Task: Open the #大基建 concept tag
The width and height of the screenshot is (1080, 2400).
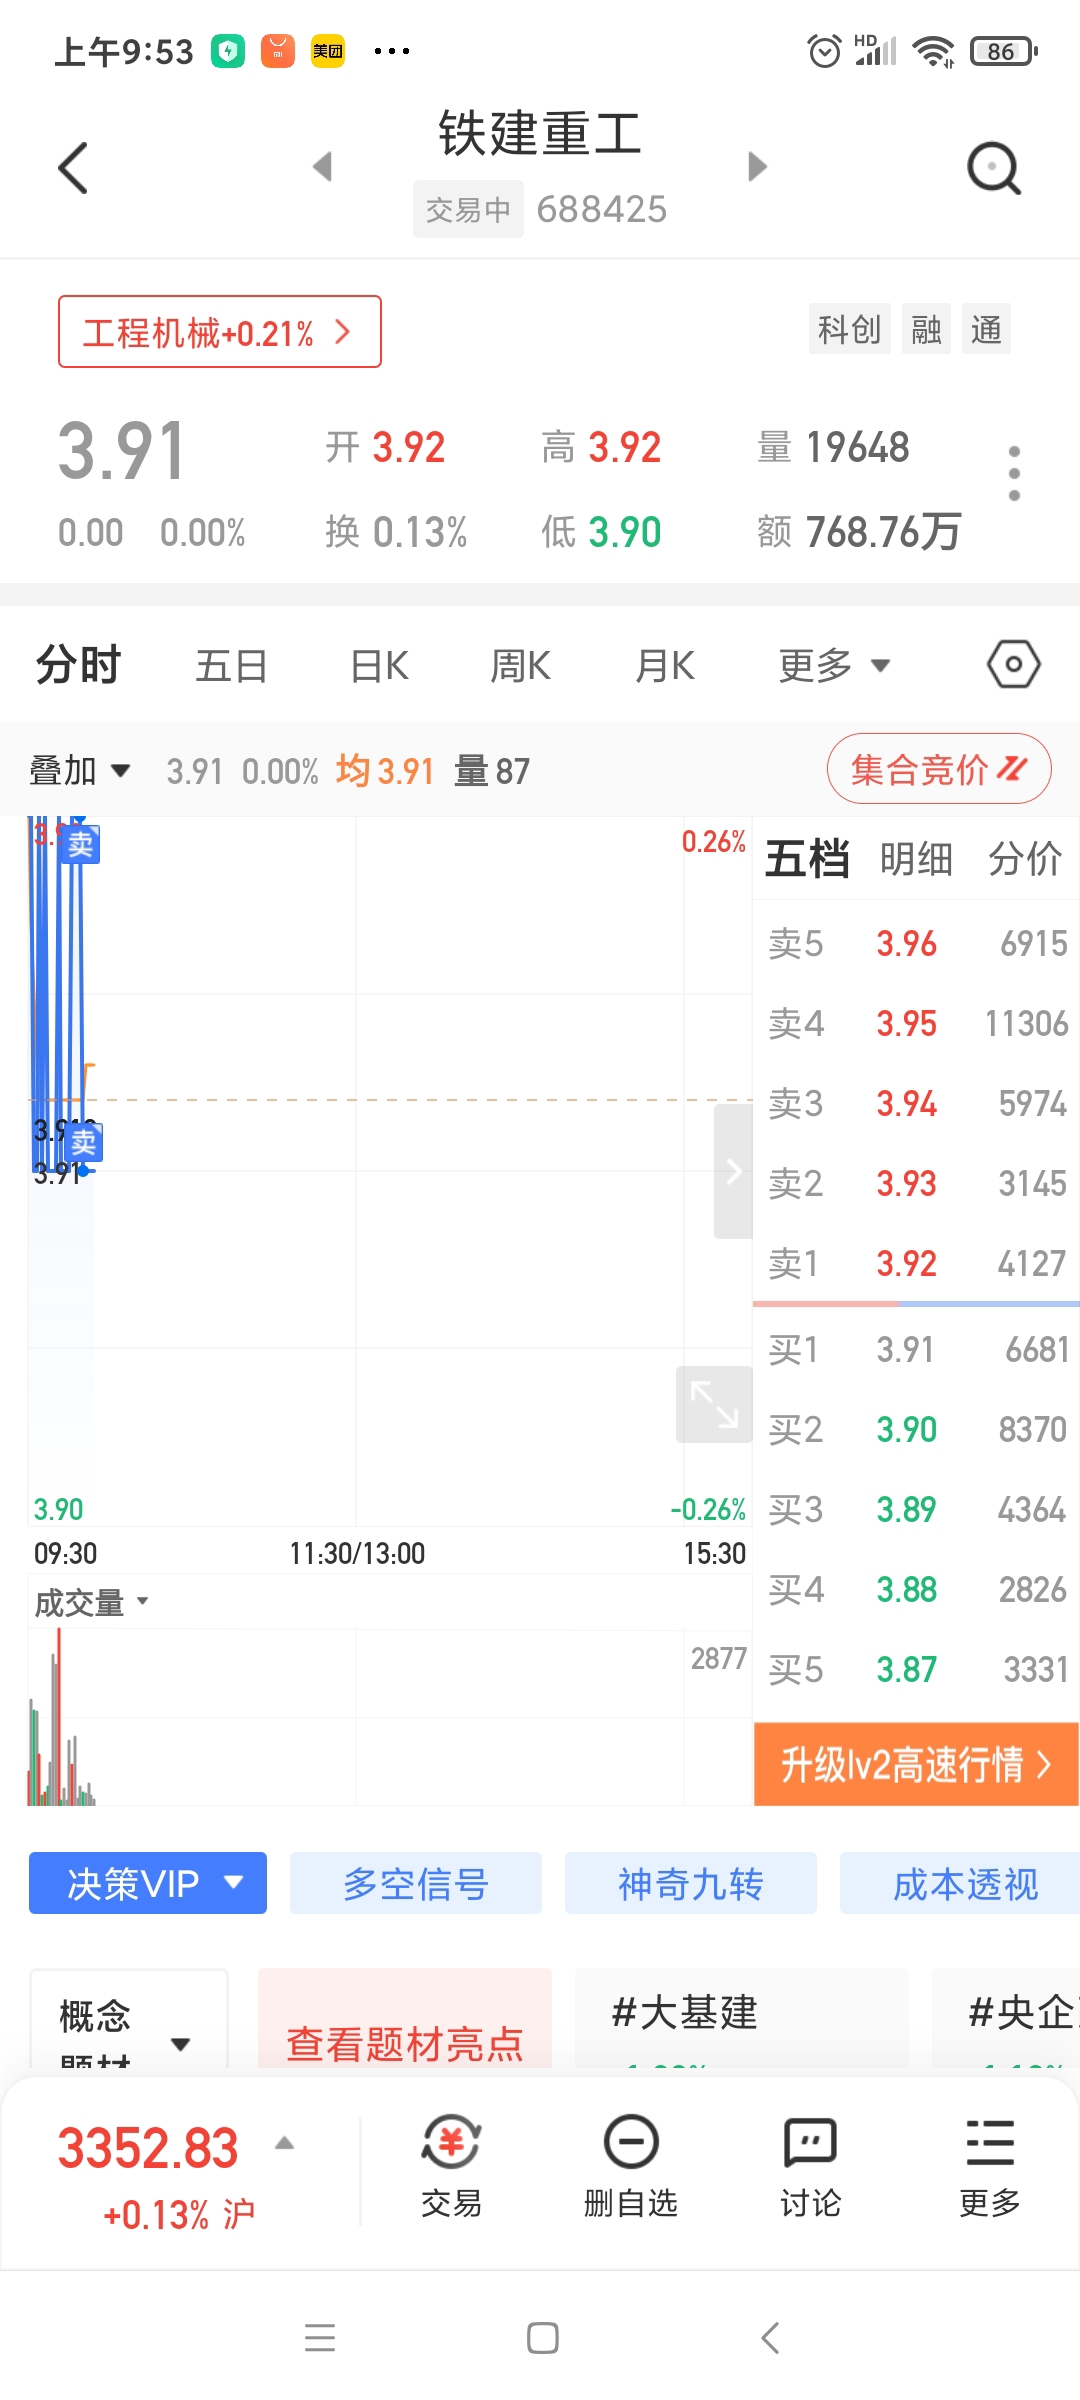Action: [742, 2018]
